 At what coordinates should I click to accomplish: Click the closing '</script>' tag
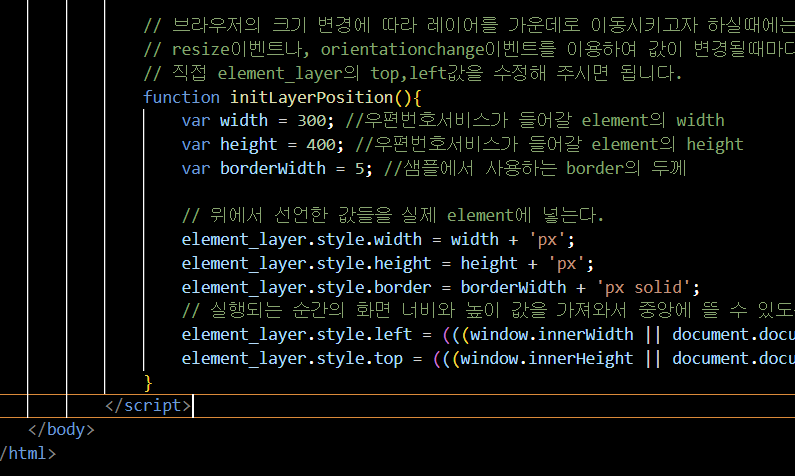tap(148, 406)
